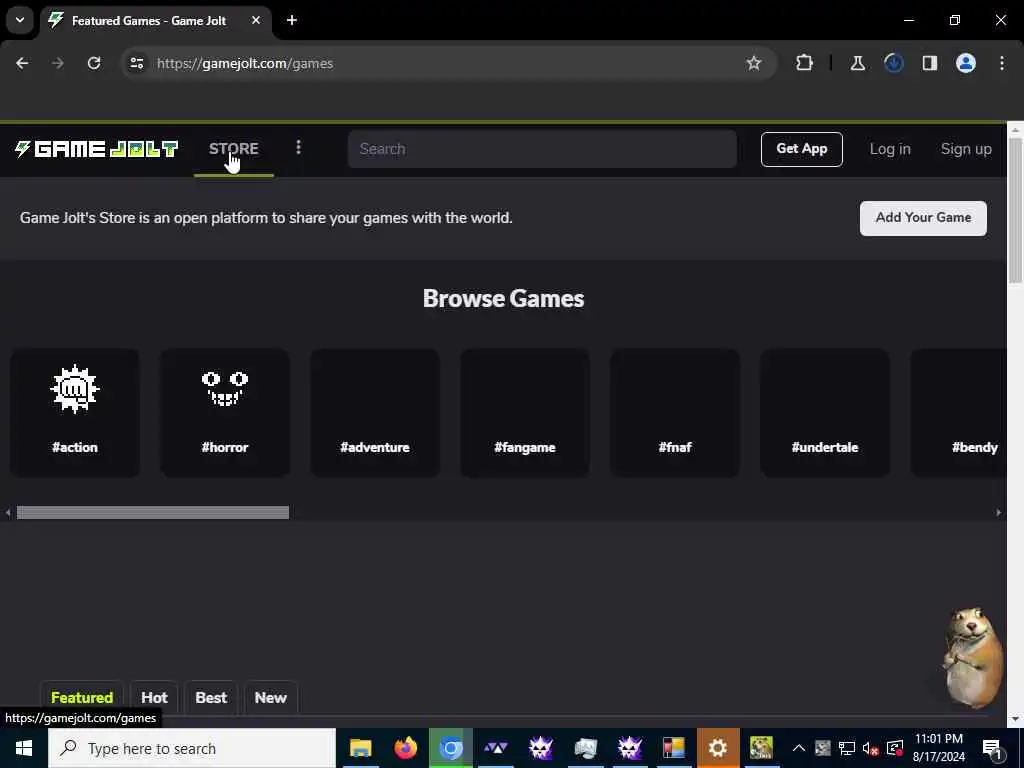Open the notification center icon
This screenshot has height=768, width=1024.
click(x=992, y=748)
